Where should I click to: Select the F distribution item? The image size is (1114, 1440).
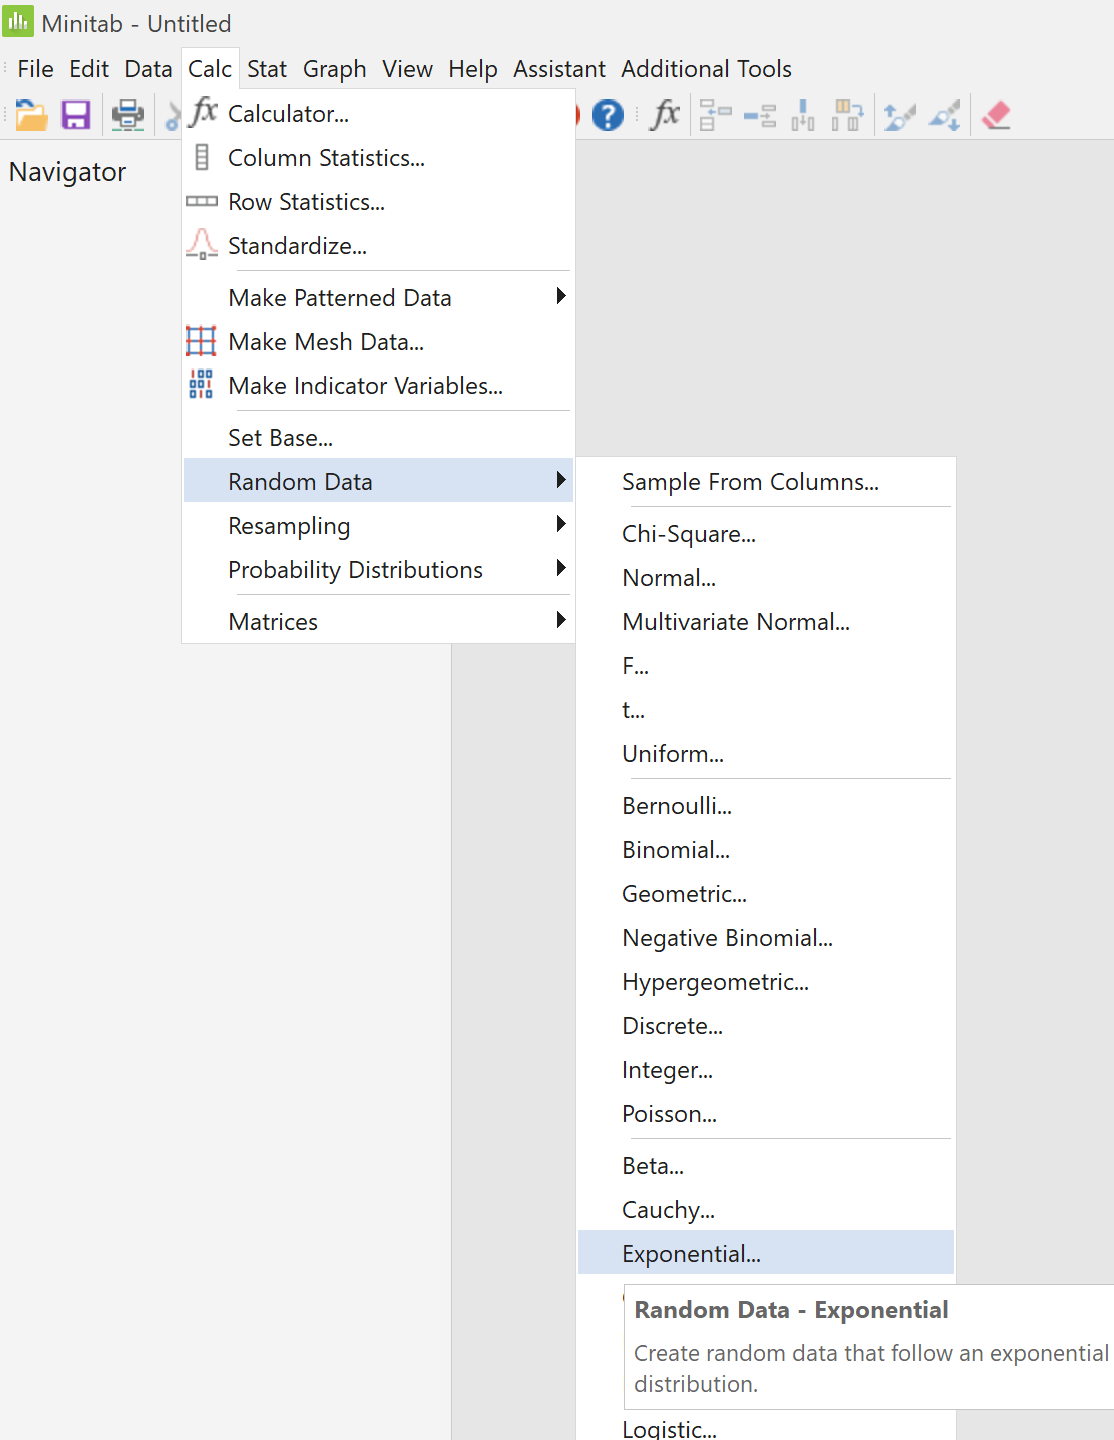click(766, 666)
